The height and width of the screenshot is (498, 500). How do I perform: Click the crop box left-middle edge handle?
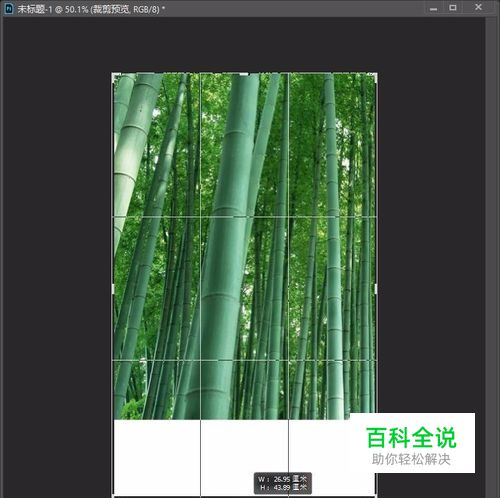point(113,289)
